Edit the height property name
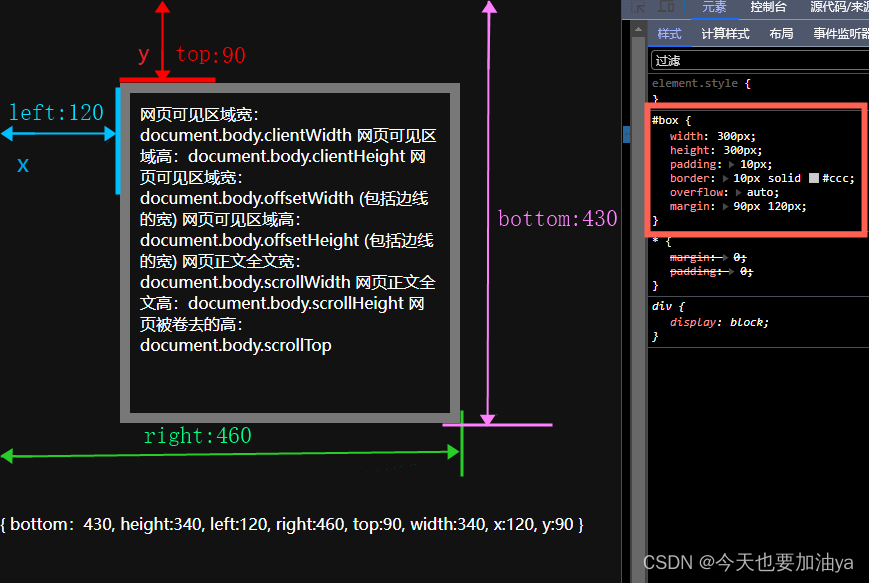 click(690, 150)
